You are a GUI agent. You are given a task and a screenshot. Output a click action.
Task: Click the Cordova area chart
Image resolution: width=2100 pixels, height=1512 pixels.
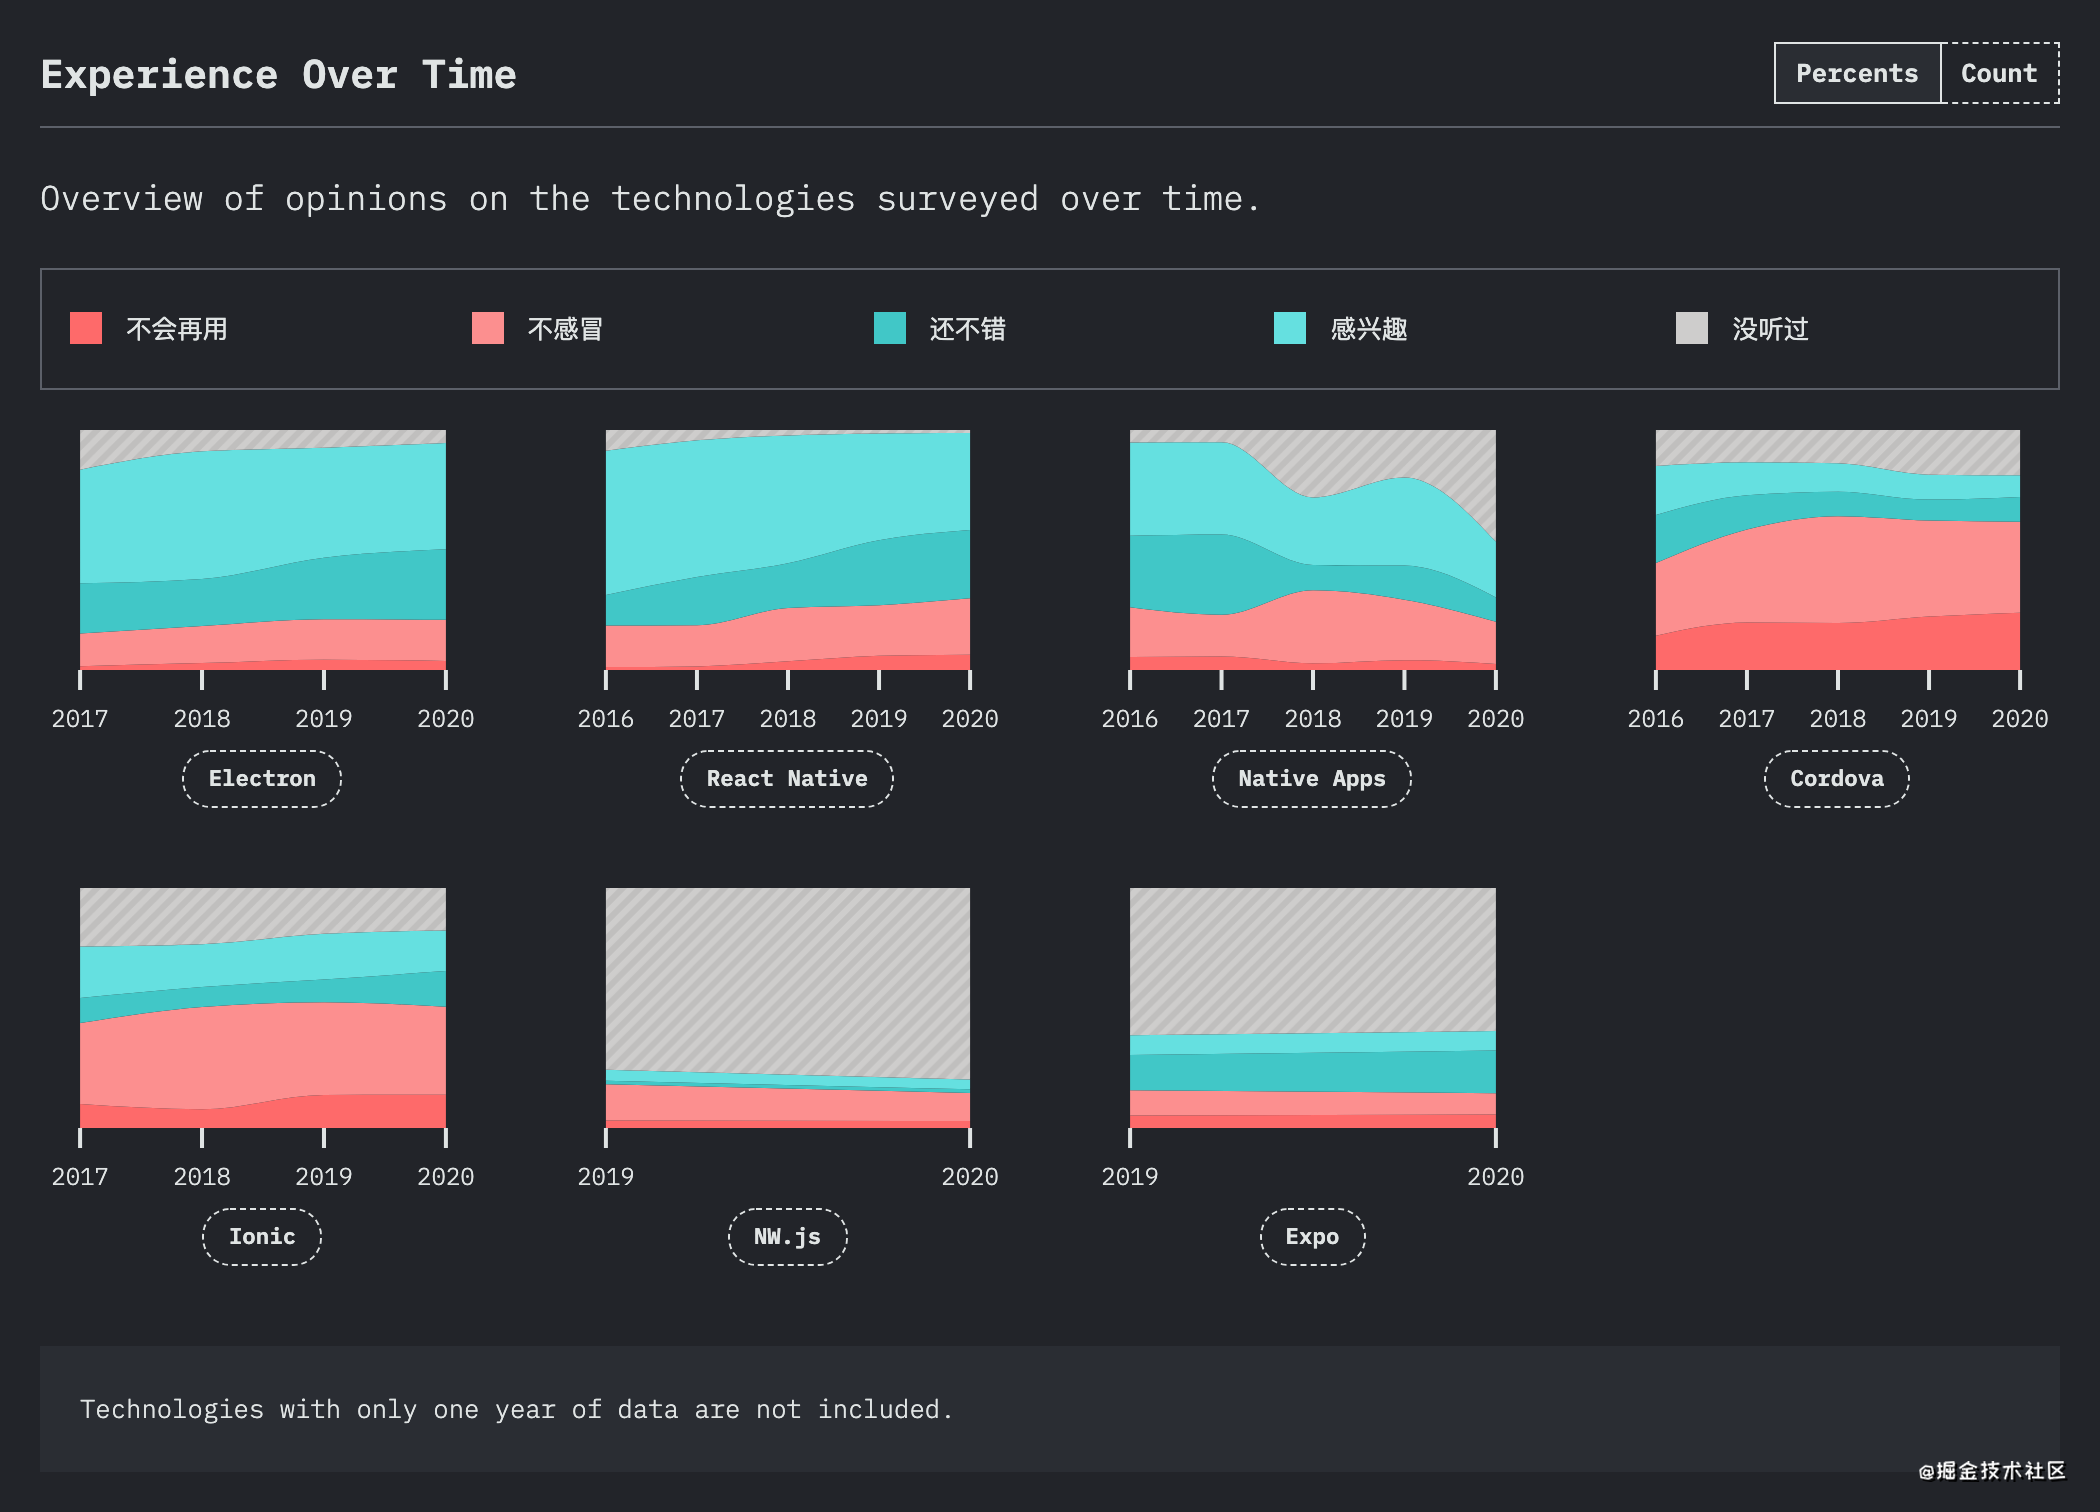point(1838,550)
